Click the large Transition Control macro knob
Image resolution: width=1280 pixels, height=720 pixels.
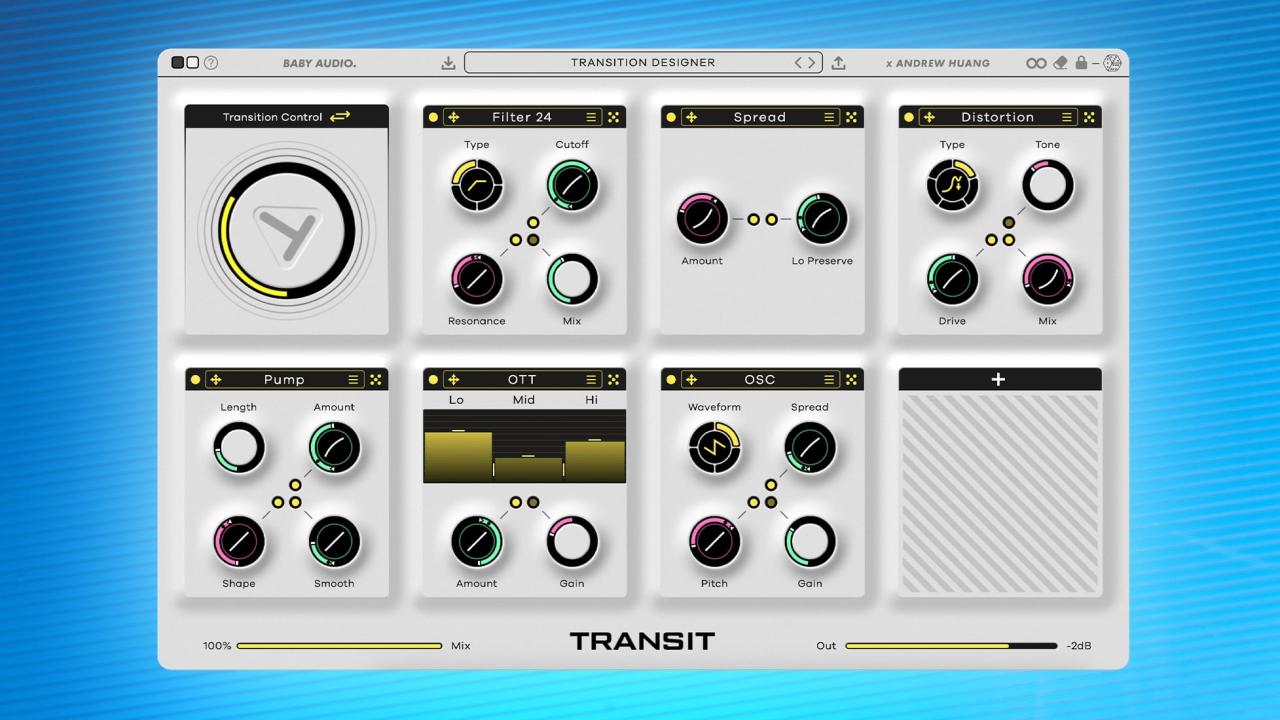(x=287, y=231)
